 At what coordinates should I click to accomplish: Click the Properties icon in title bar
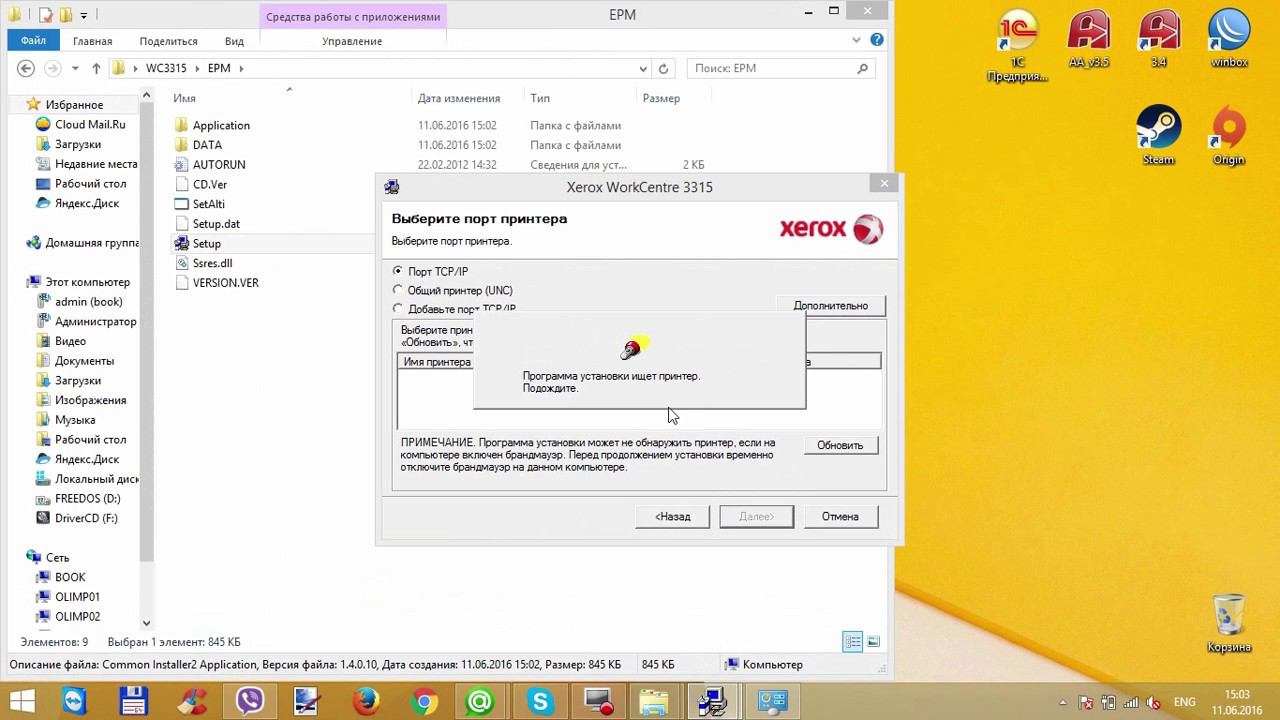pos(46,15)
